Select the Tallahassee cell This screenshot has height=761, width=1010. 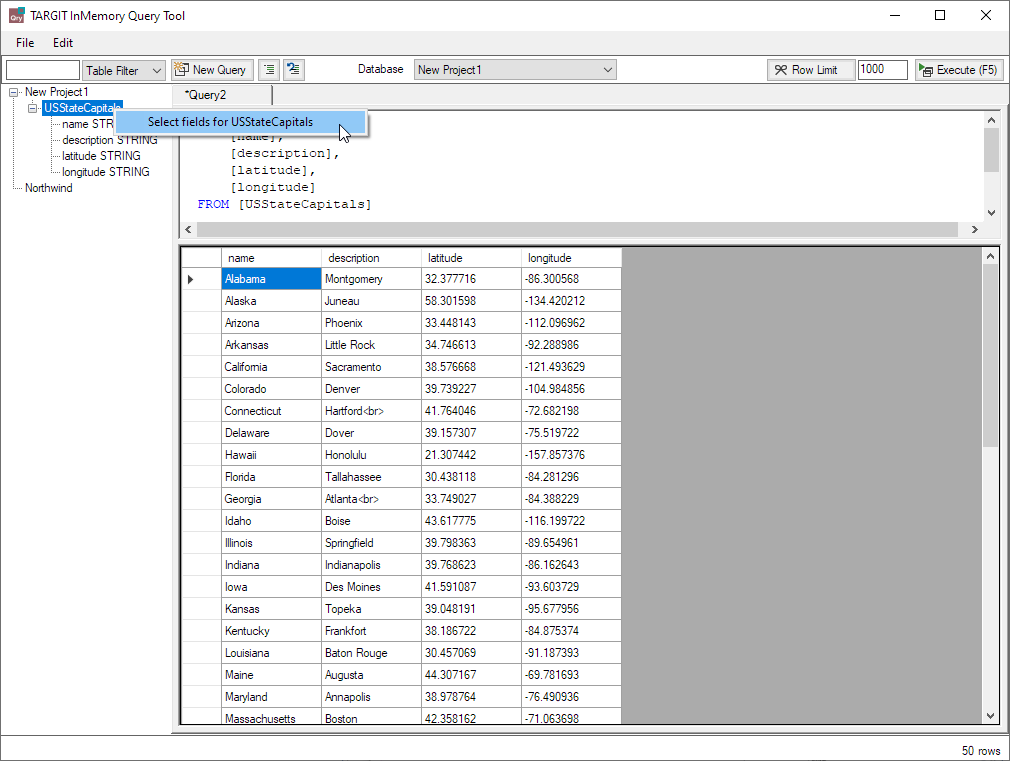pyautogui.click(x=371, y=477)
